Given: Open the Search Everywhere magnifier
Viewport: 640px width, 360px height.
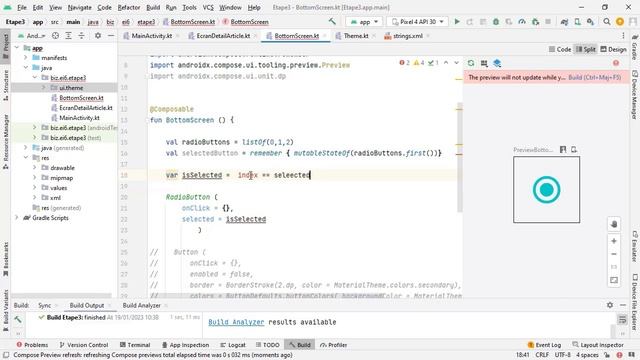Looking at the screenshot, I should (607, 22).
